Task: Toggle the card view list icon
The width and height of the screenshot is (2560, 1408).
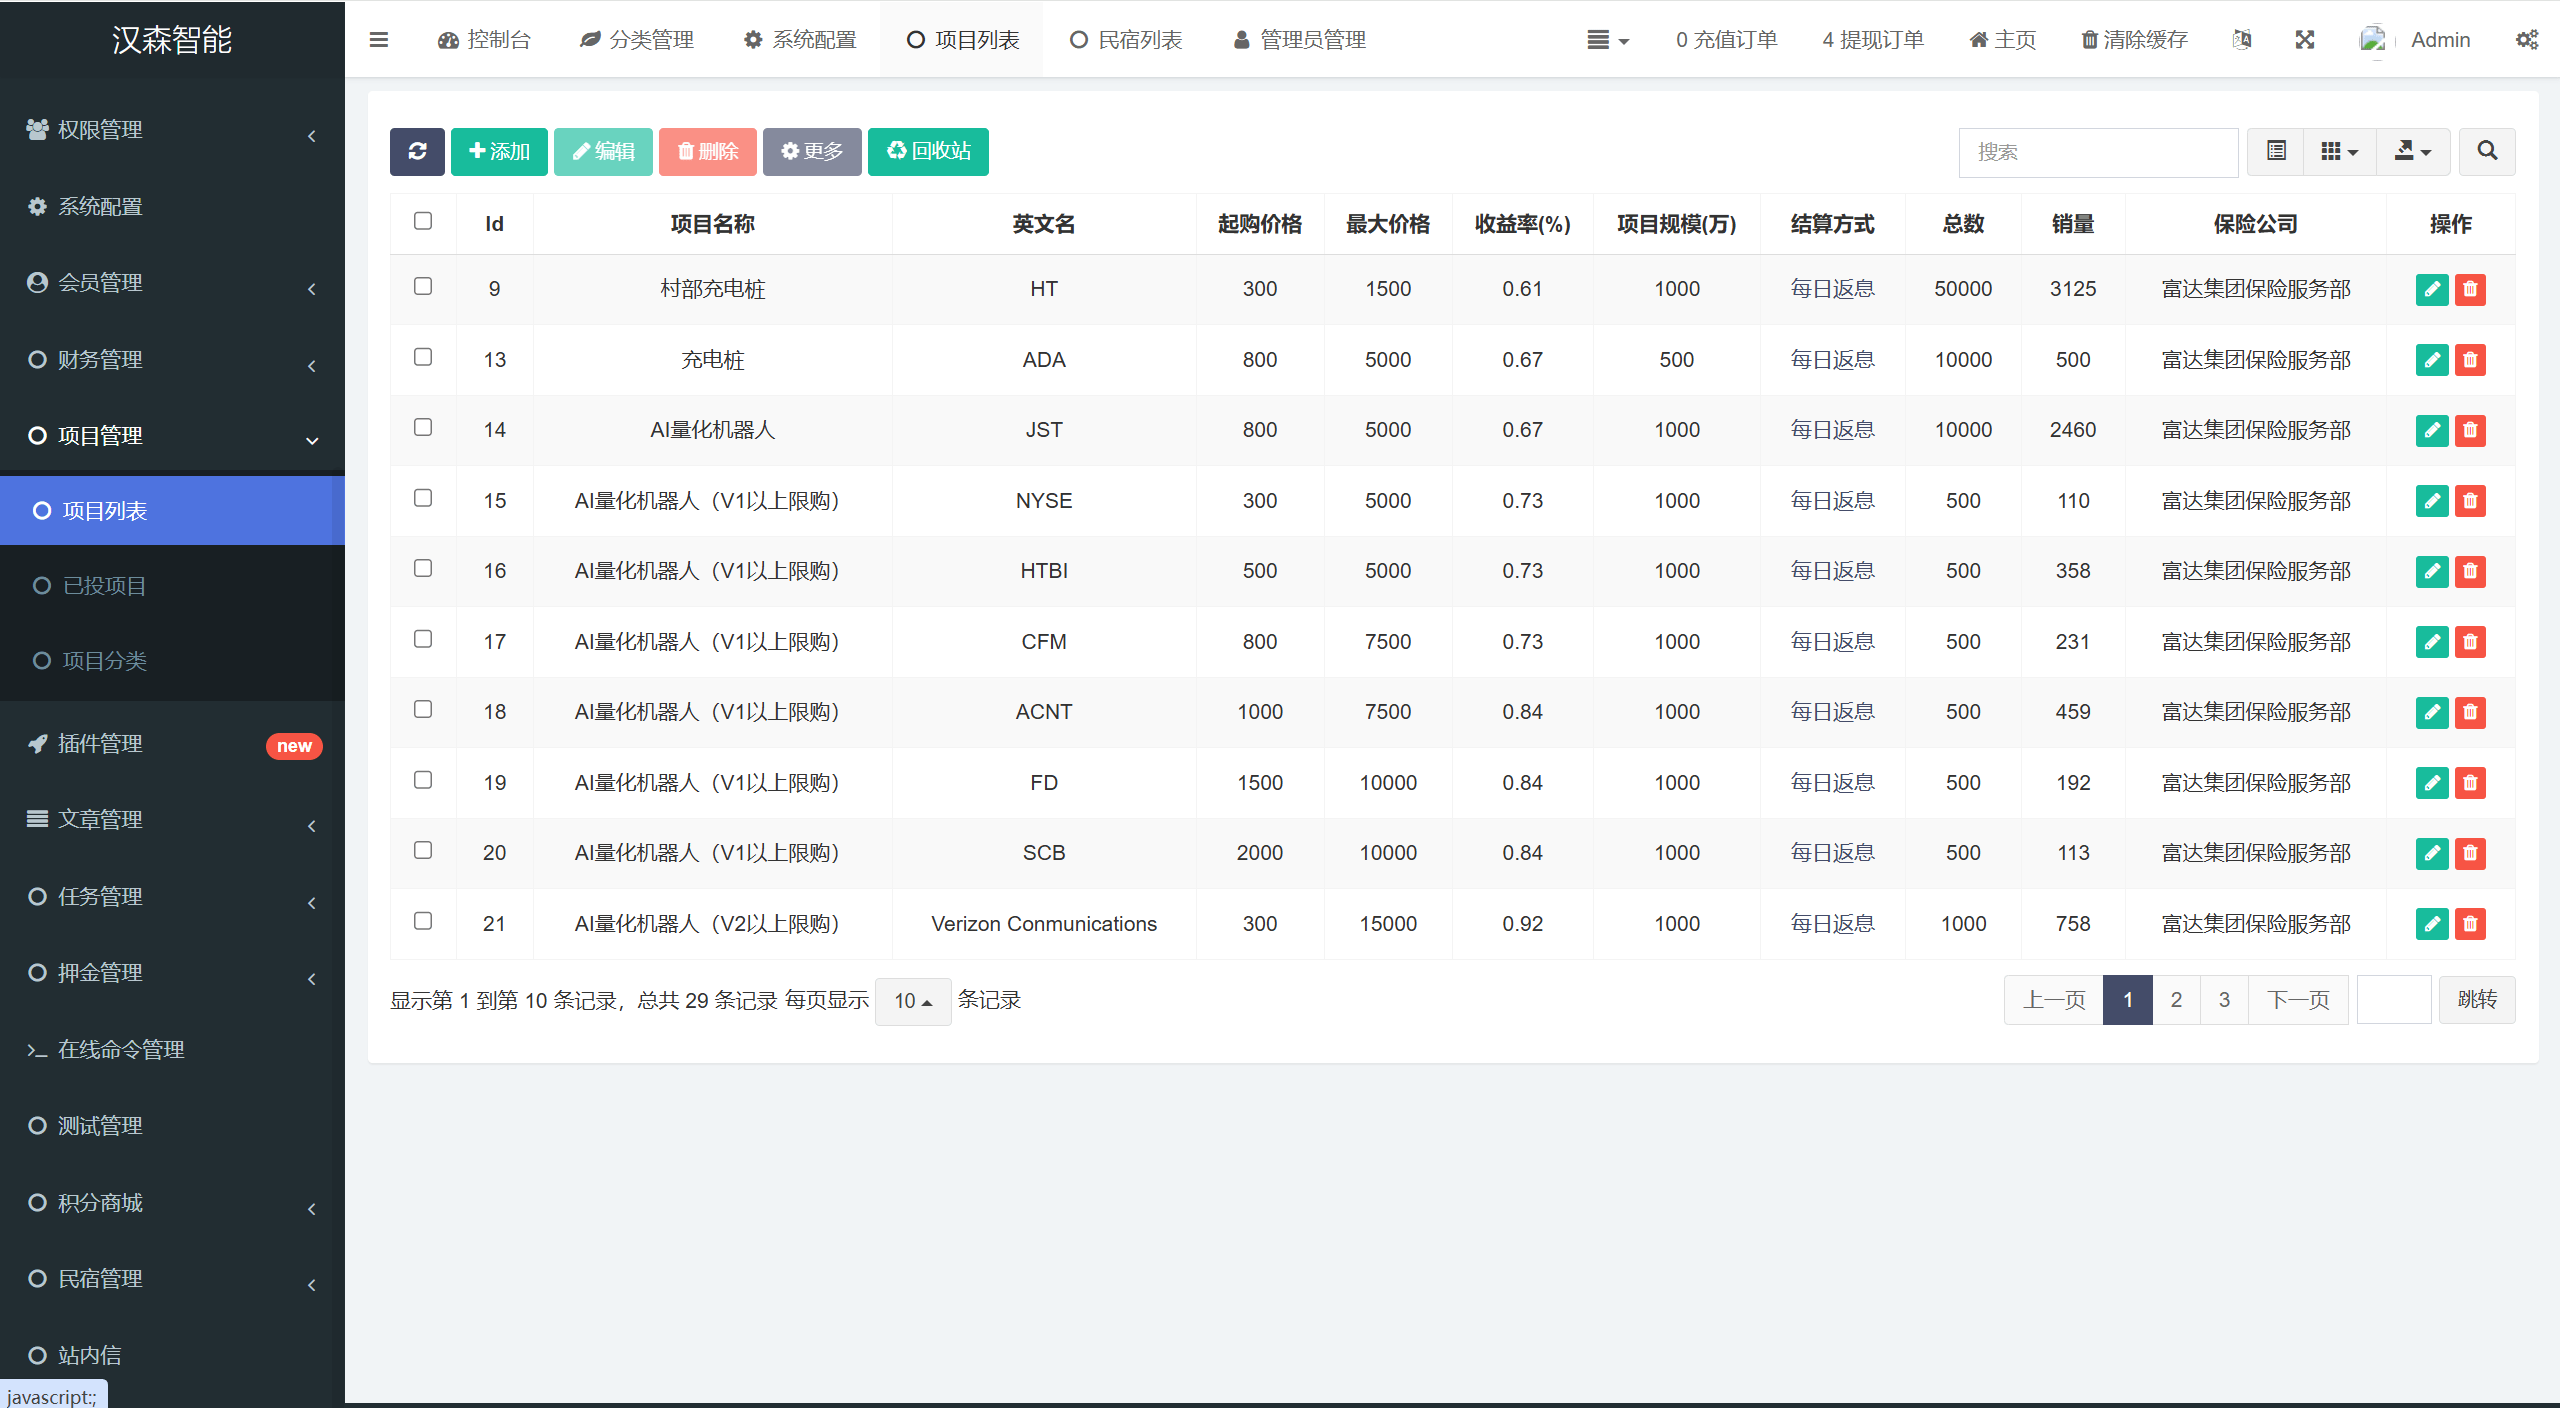Action: (x=2276, y=151)
